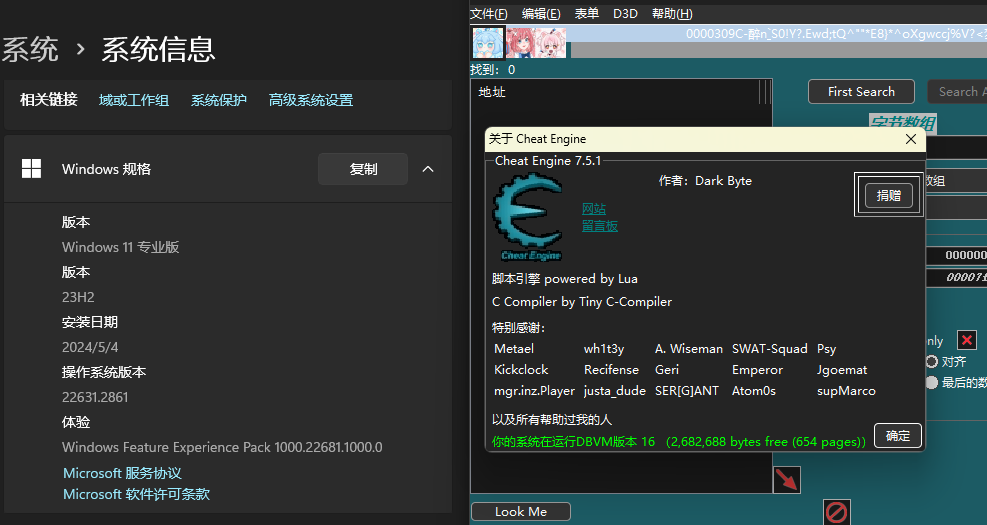Screen dimensions: 987x525
Task: Click the name SER[G]ANT in credits
Action: [x=687, y=390]
